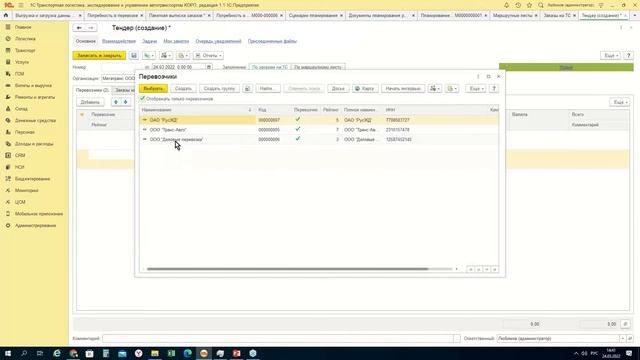Click the save diskette icon in Тендер toolbar
640x360 pixels.
click(134, 56)
